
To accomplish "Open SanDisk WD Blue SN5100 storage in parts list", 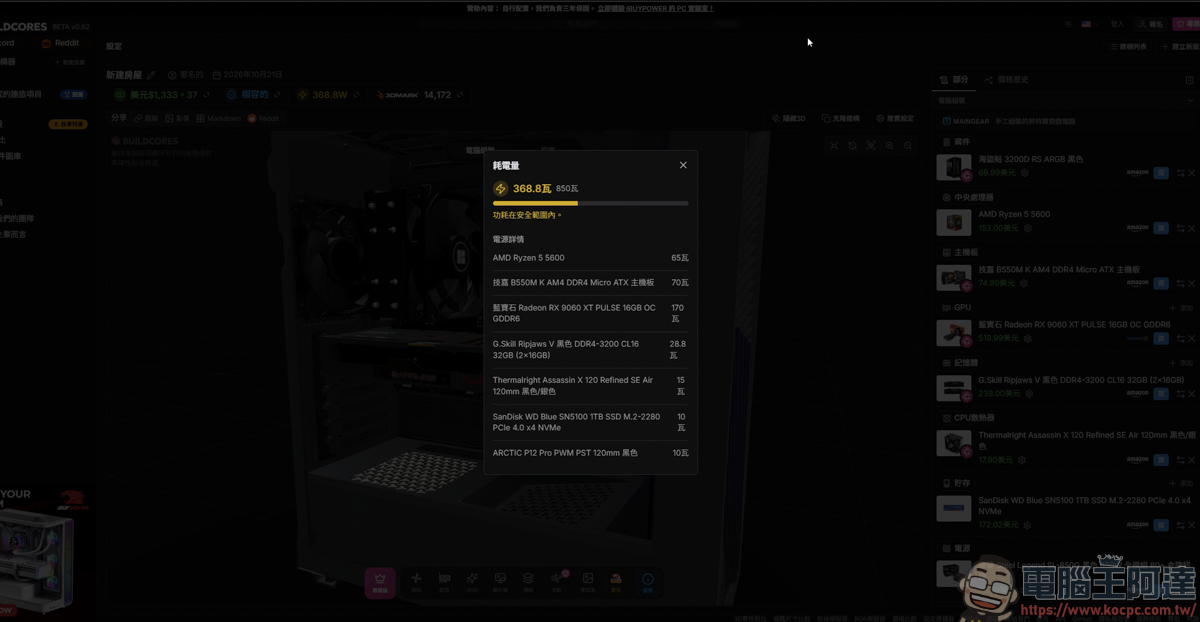I will pyautogui.click(x=1084, y=504).
